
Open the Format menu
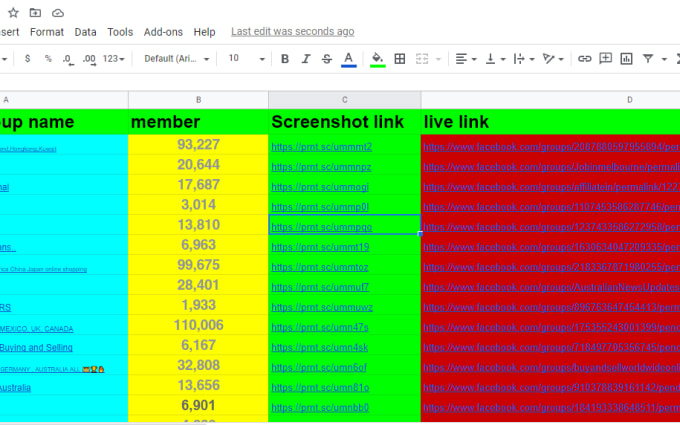pyautogui.click(x=47, y=32)
